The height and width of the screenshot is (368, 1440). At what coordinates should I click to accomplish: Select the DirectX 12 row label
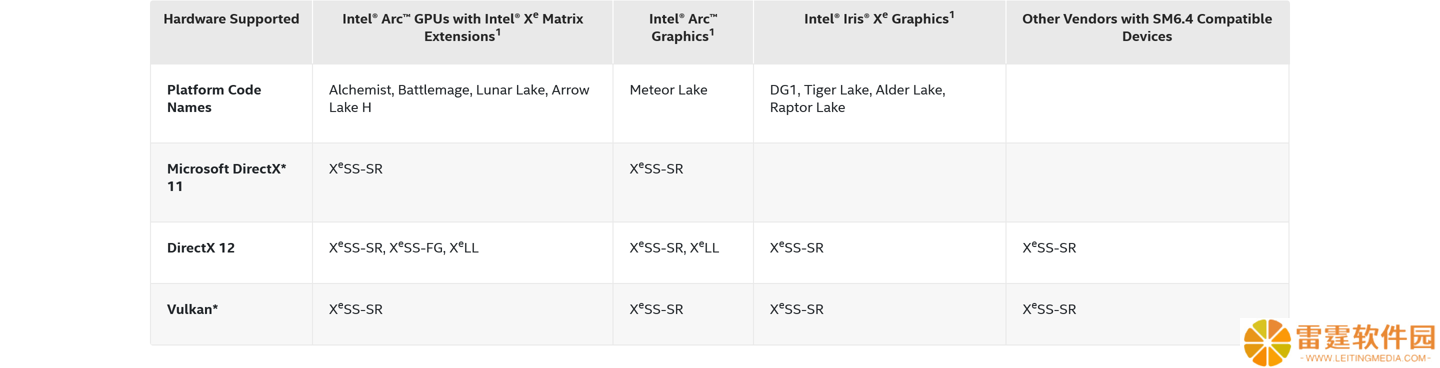[201, 248]
